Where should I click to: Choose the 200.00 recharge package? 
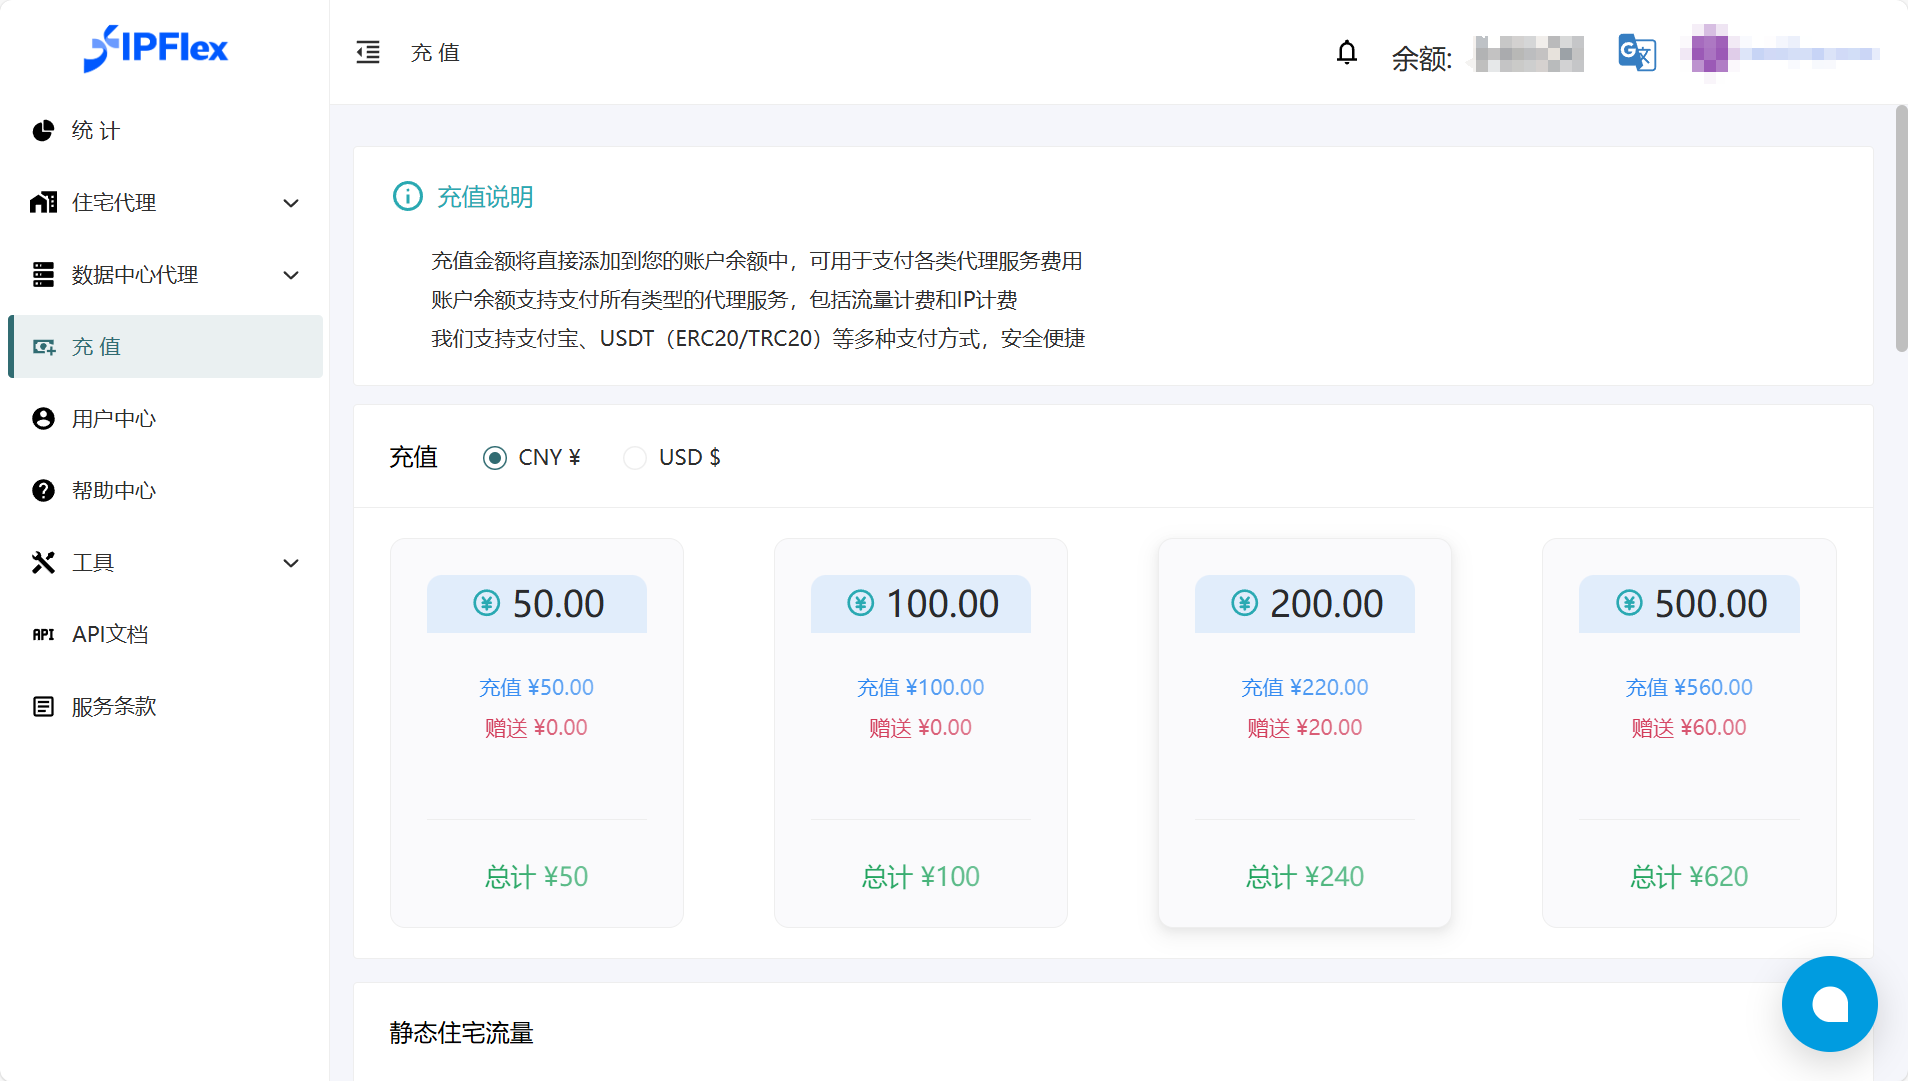(x=1304, y=732)
